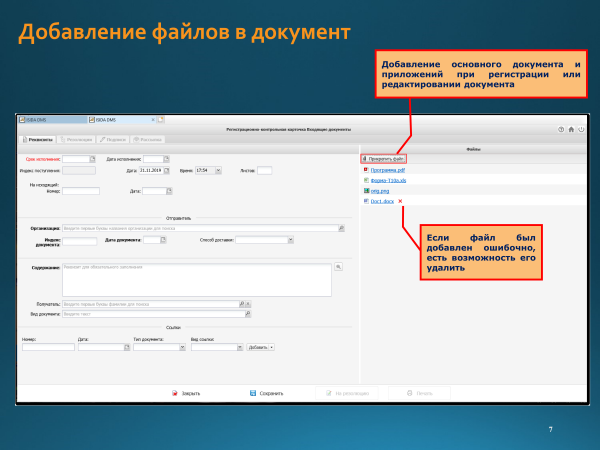Image resolution: width=600 pixels, height=450 pixels.
Task: Switch to the Реквизиты tab
Action: tap(39, 141)
